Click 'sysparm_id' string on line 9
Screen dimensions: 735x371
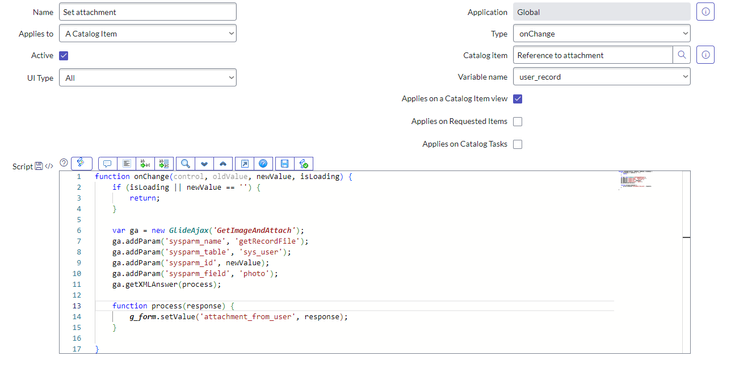[191, 263]
